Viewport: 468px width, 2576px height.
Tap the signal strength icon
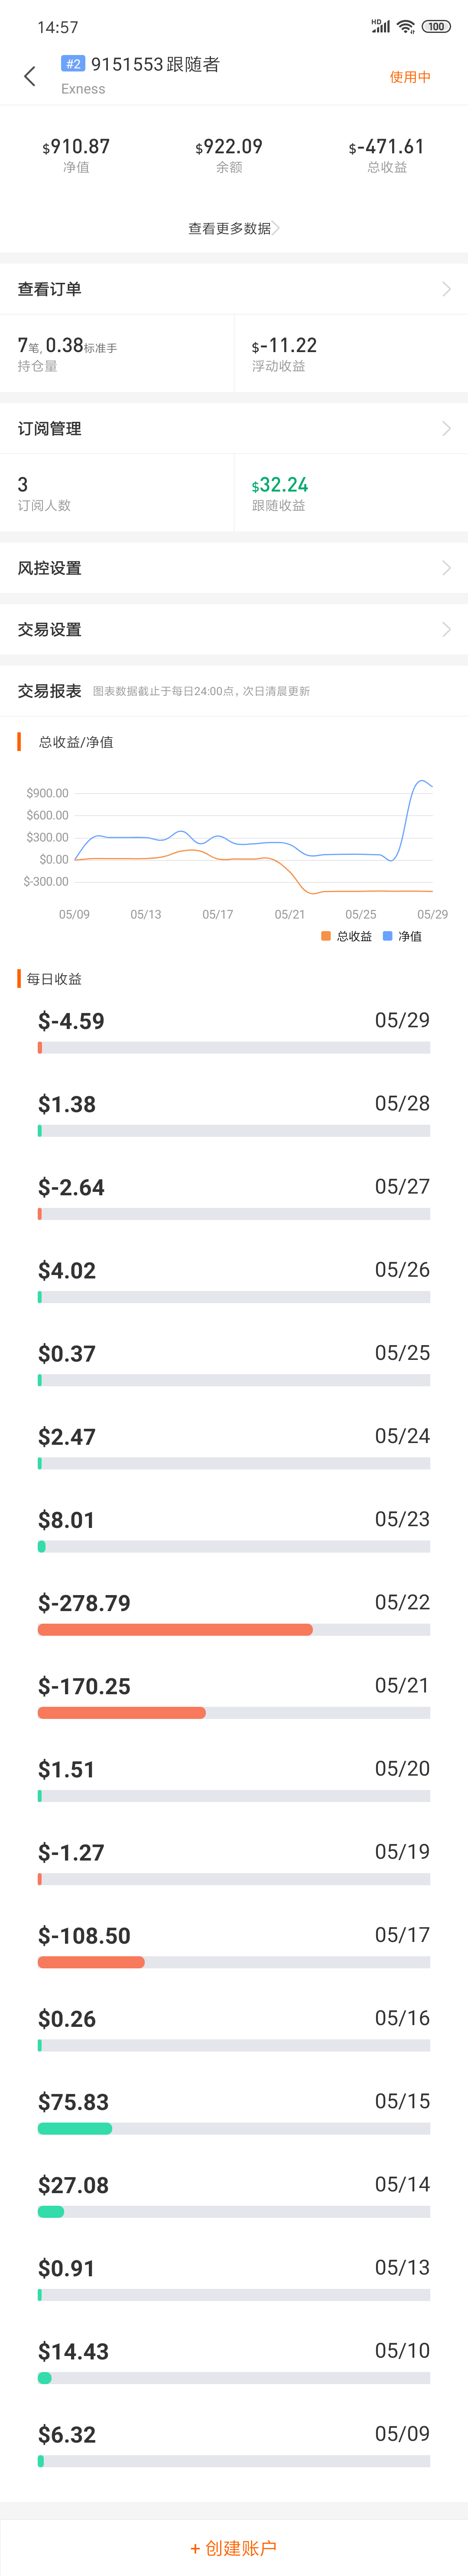[381, 27]
